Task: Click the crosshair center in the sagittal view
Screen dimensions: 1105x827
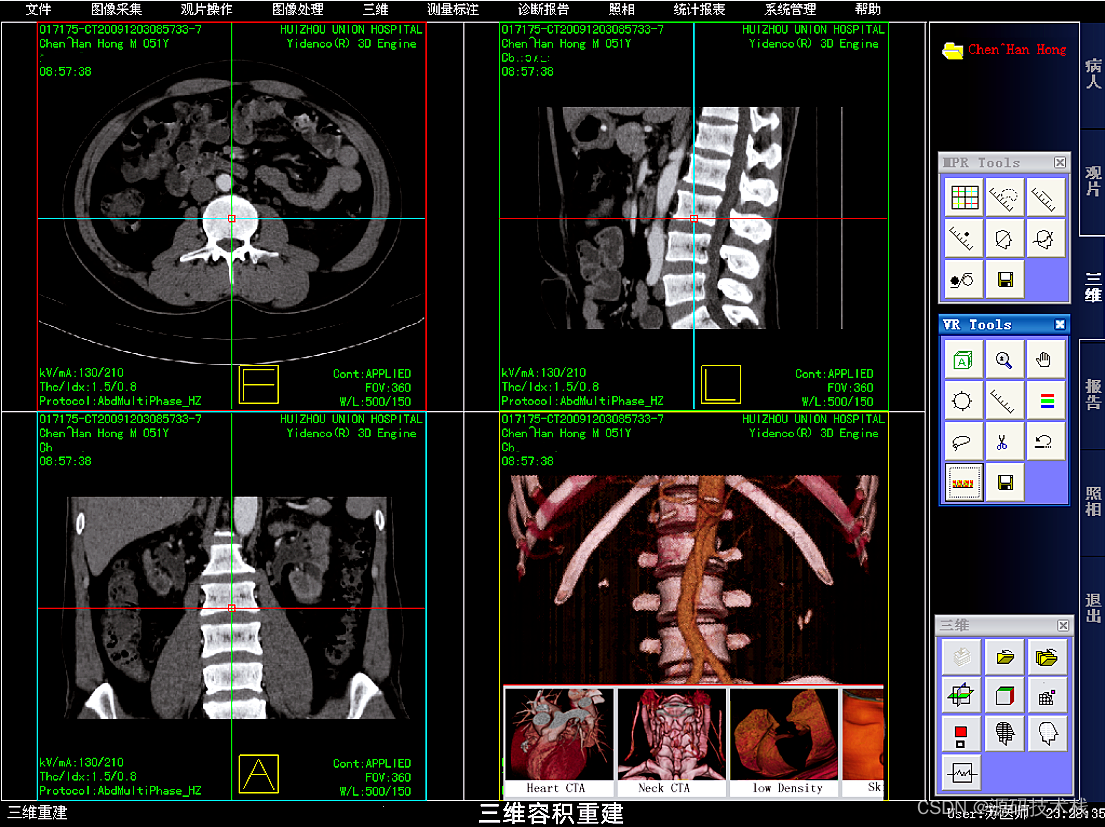Action: [x=693, y=218]
